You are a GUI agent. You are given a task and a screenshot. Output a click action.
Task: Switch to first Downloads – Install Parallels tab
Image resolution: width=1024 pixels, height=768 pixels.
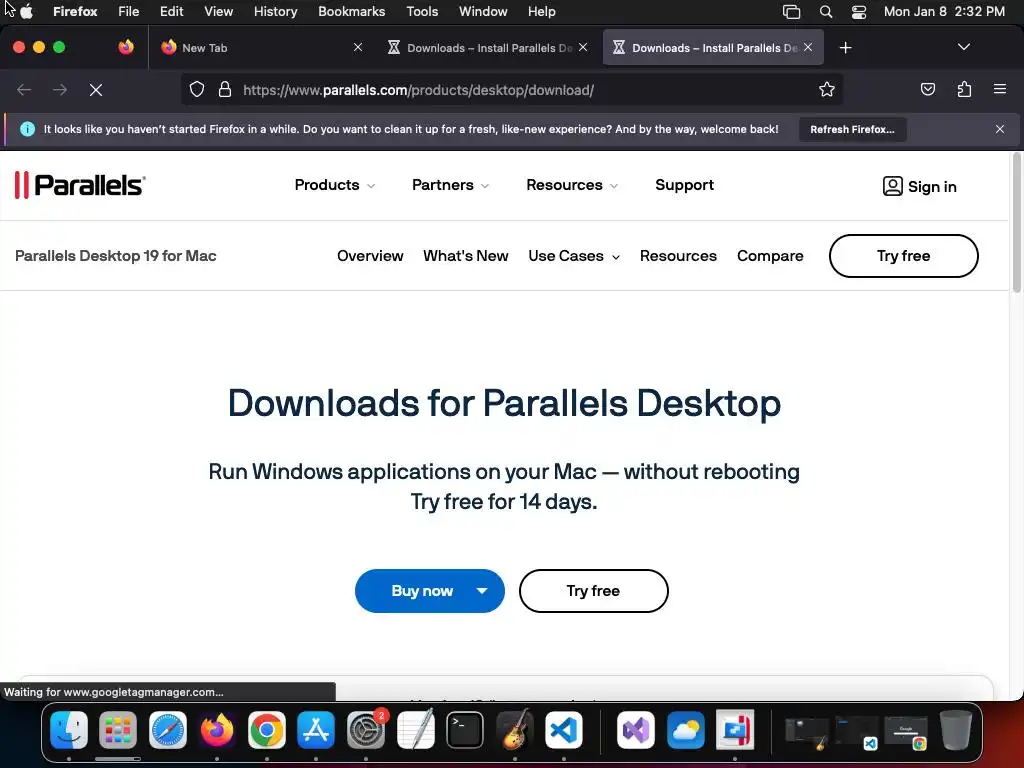487,48
